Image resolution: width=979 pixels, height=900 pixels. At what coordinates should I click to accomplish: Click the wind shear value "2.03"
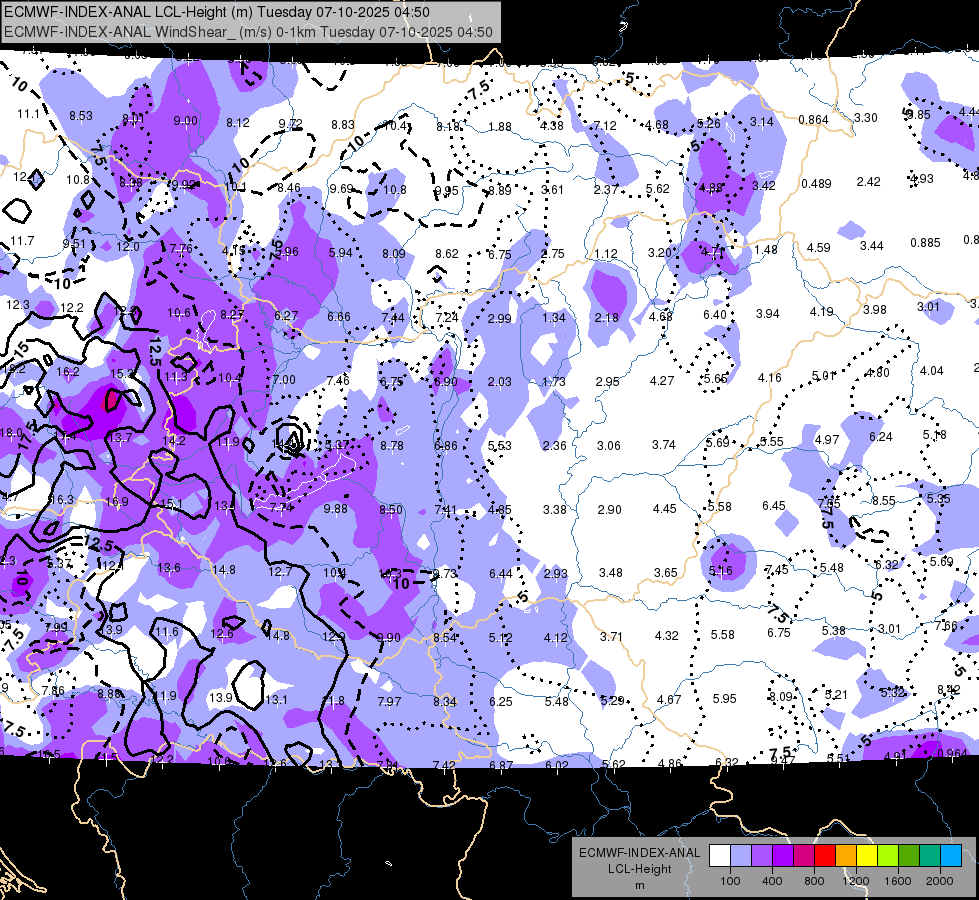499,382
